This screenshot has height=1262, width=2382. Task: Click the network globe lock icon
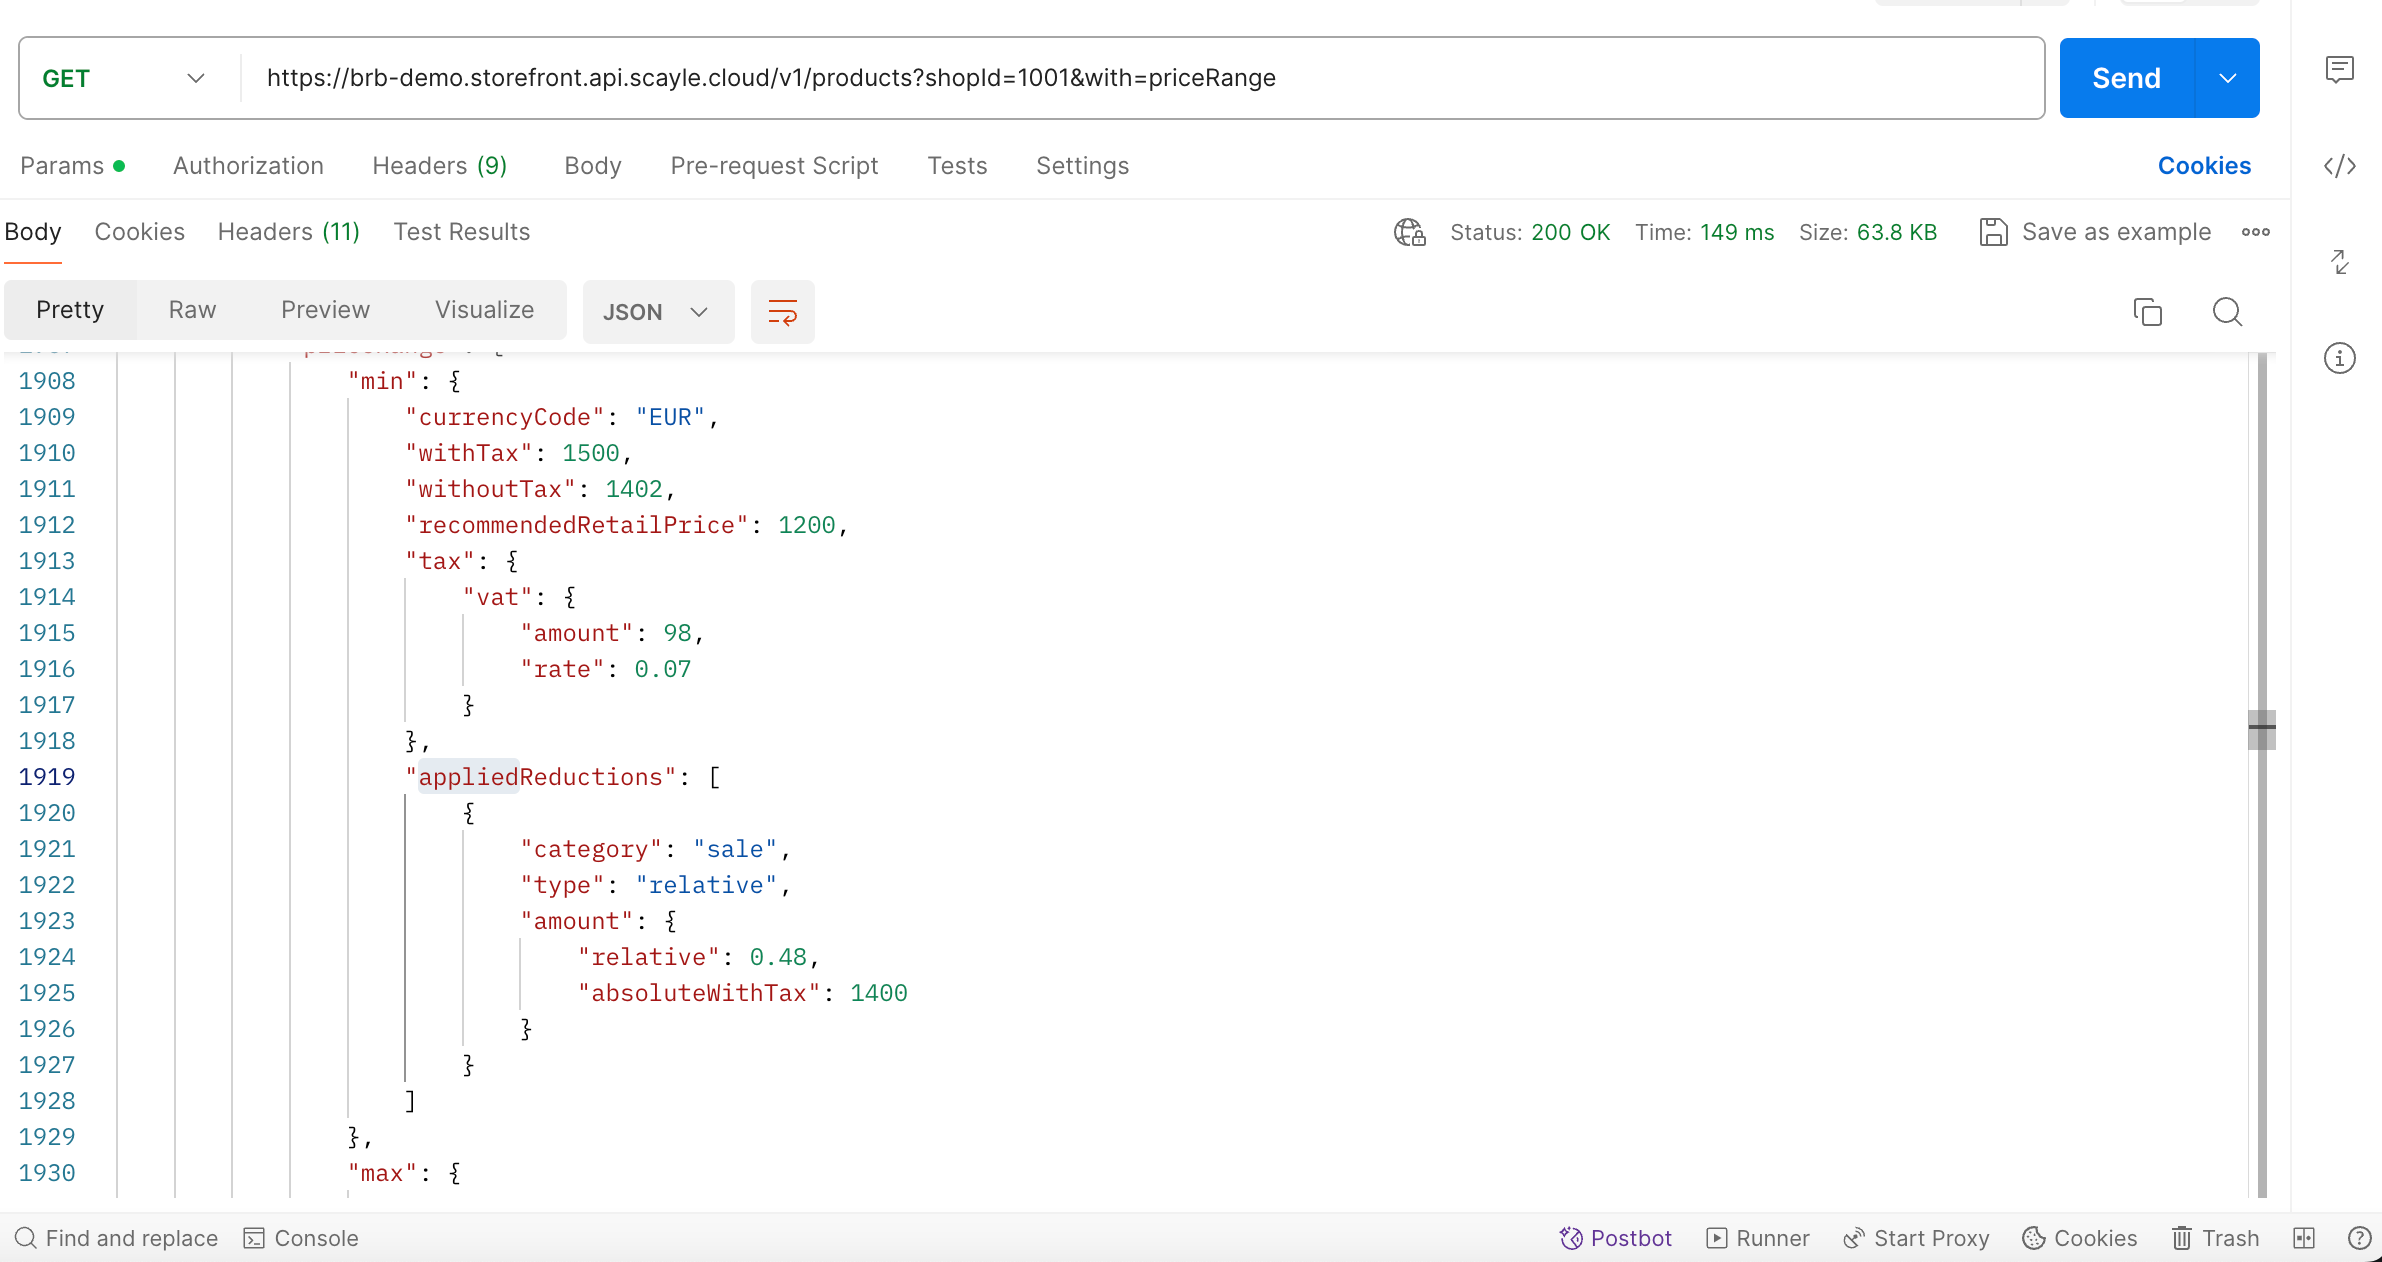click(1409, 232)
